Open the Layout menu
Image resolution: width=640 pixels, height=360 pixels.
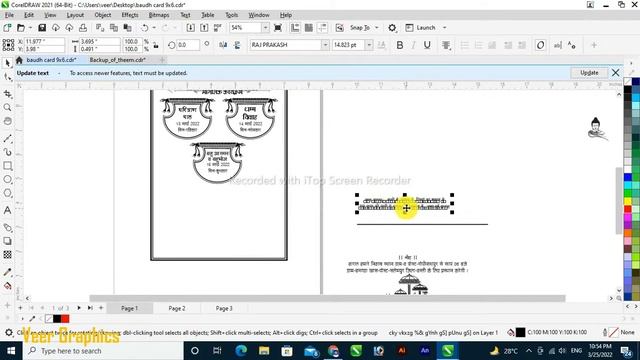[75, 15]
